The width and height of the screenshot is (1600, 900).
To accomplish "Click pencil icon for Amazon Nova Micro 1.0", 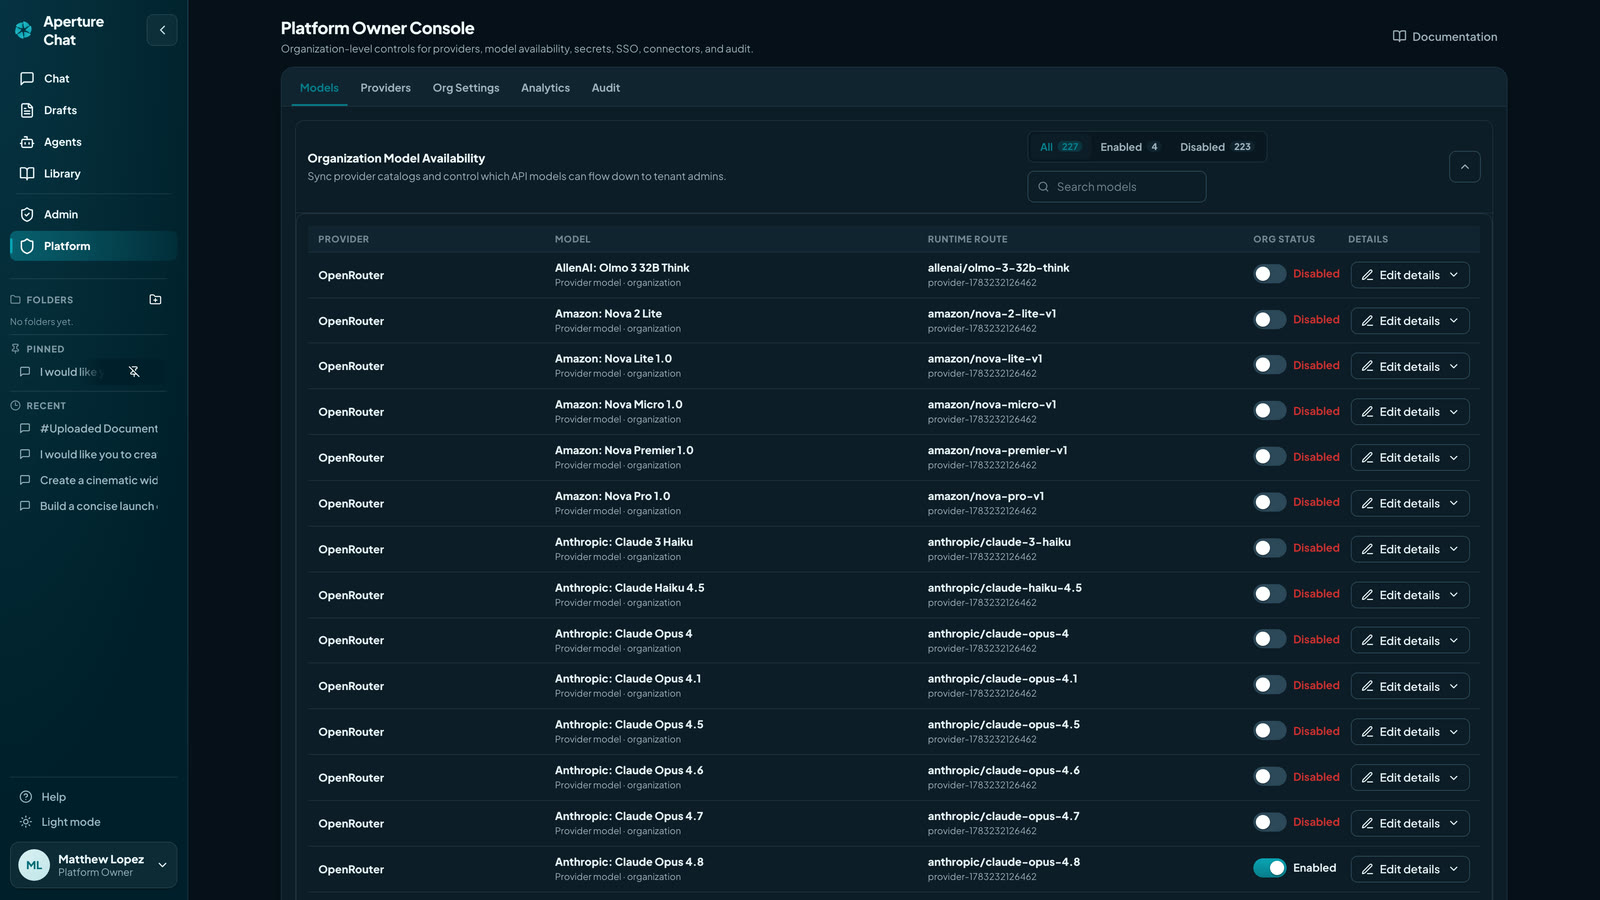I will pyautogui.click(x=1367, y=412).
